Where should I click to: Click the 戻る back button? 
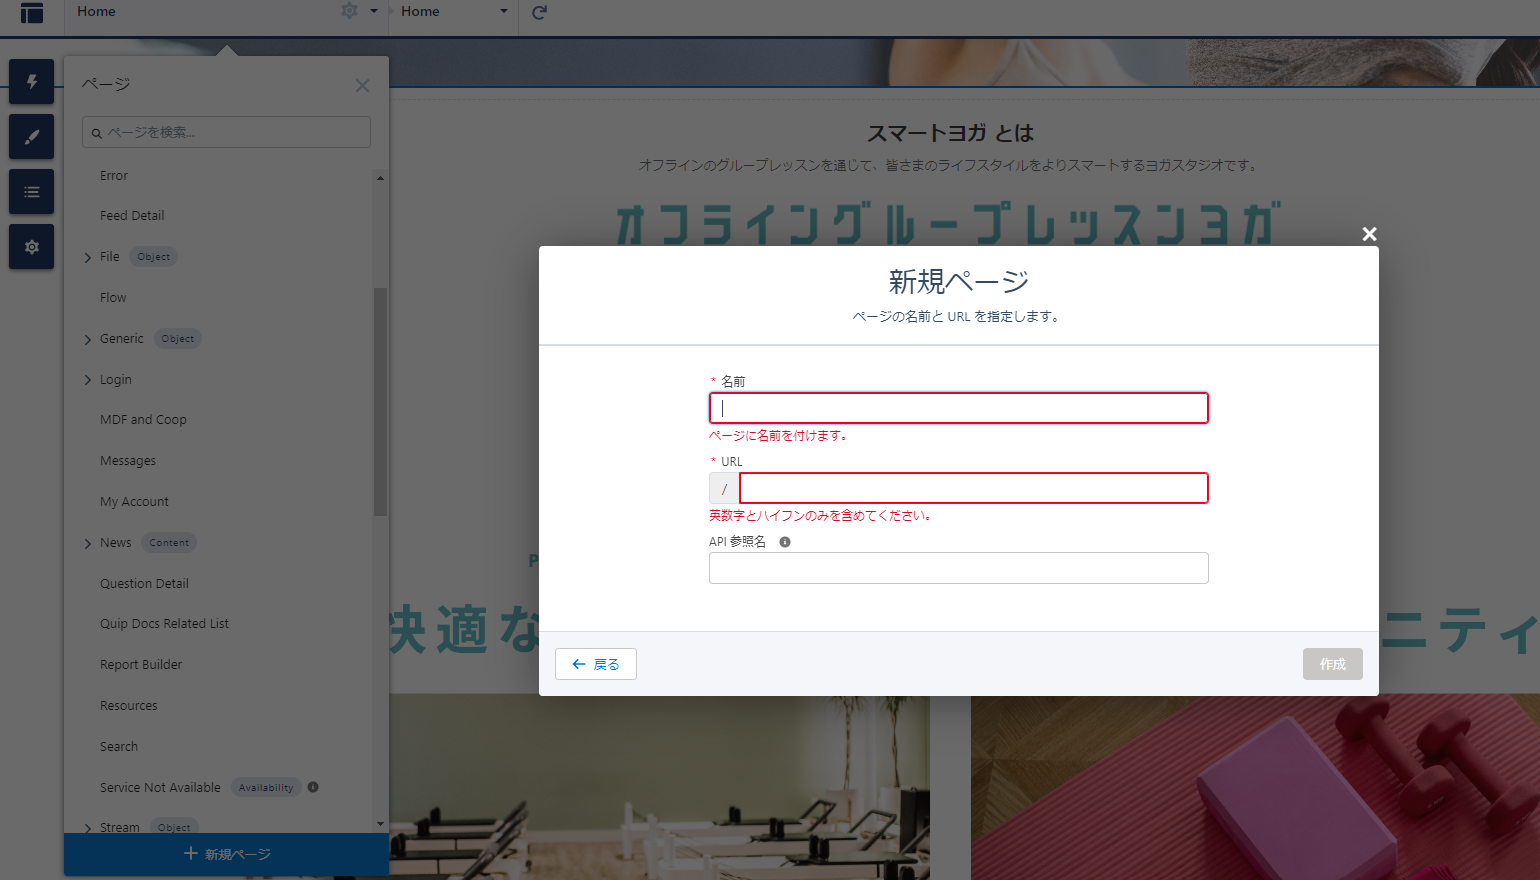click(596, 664)
